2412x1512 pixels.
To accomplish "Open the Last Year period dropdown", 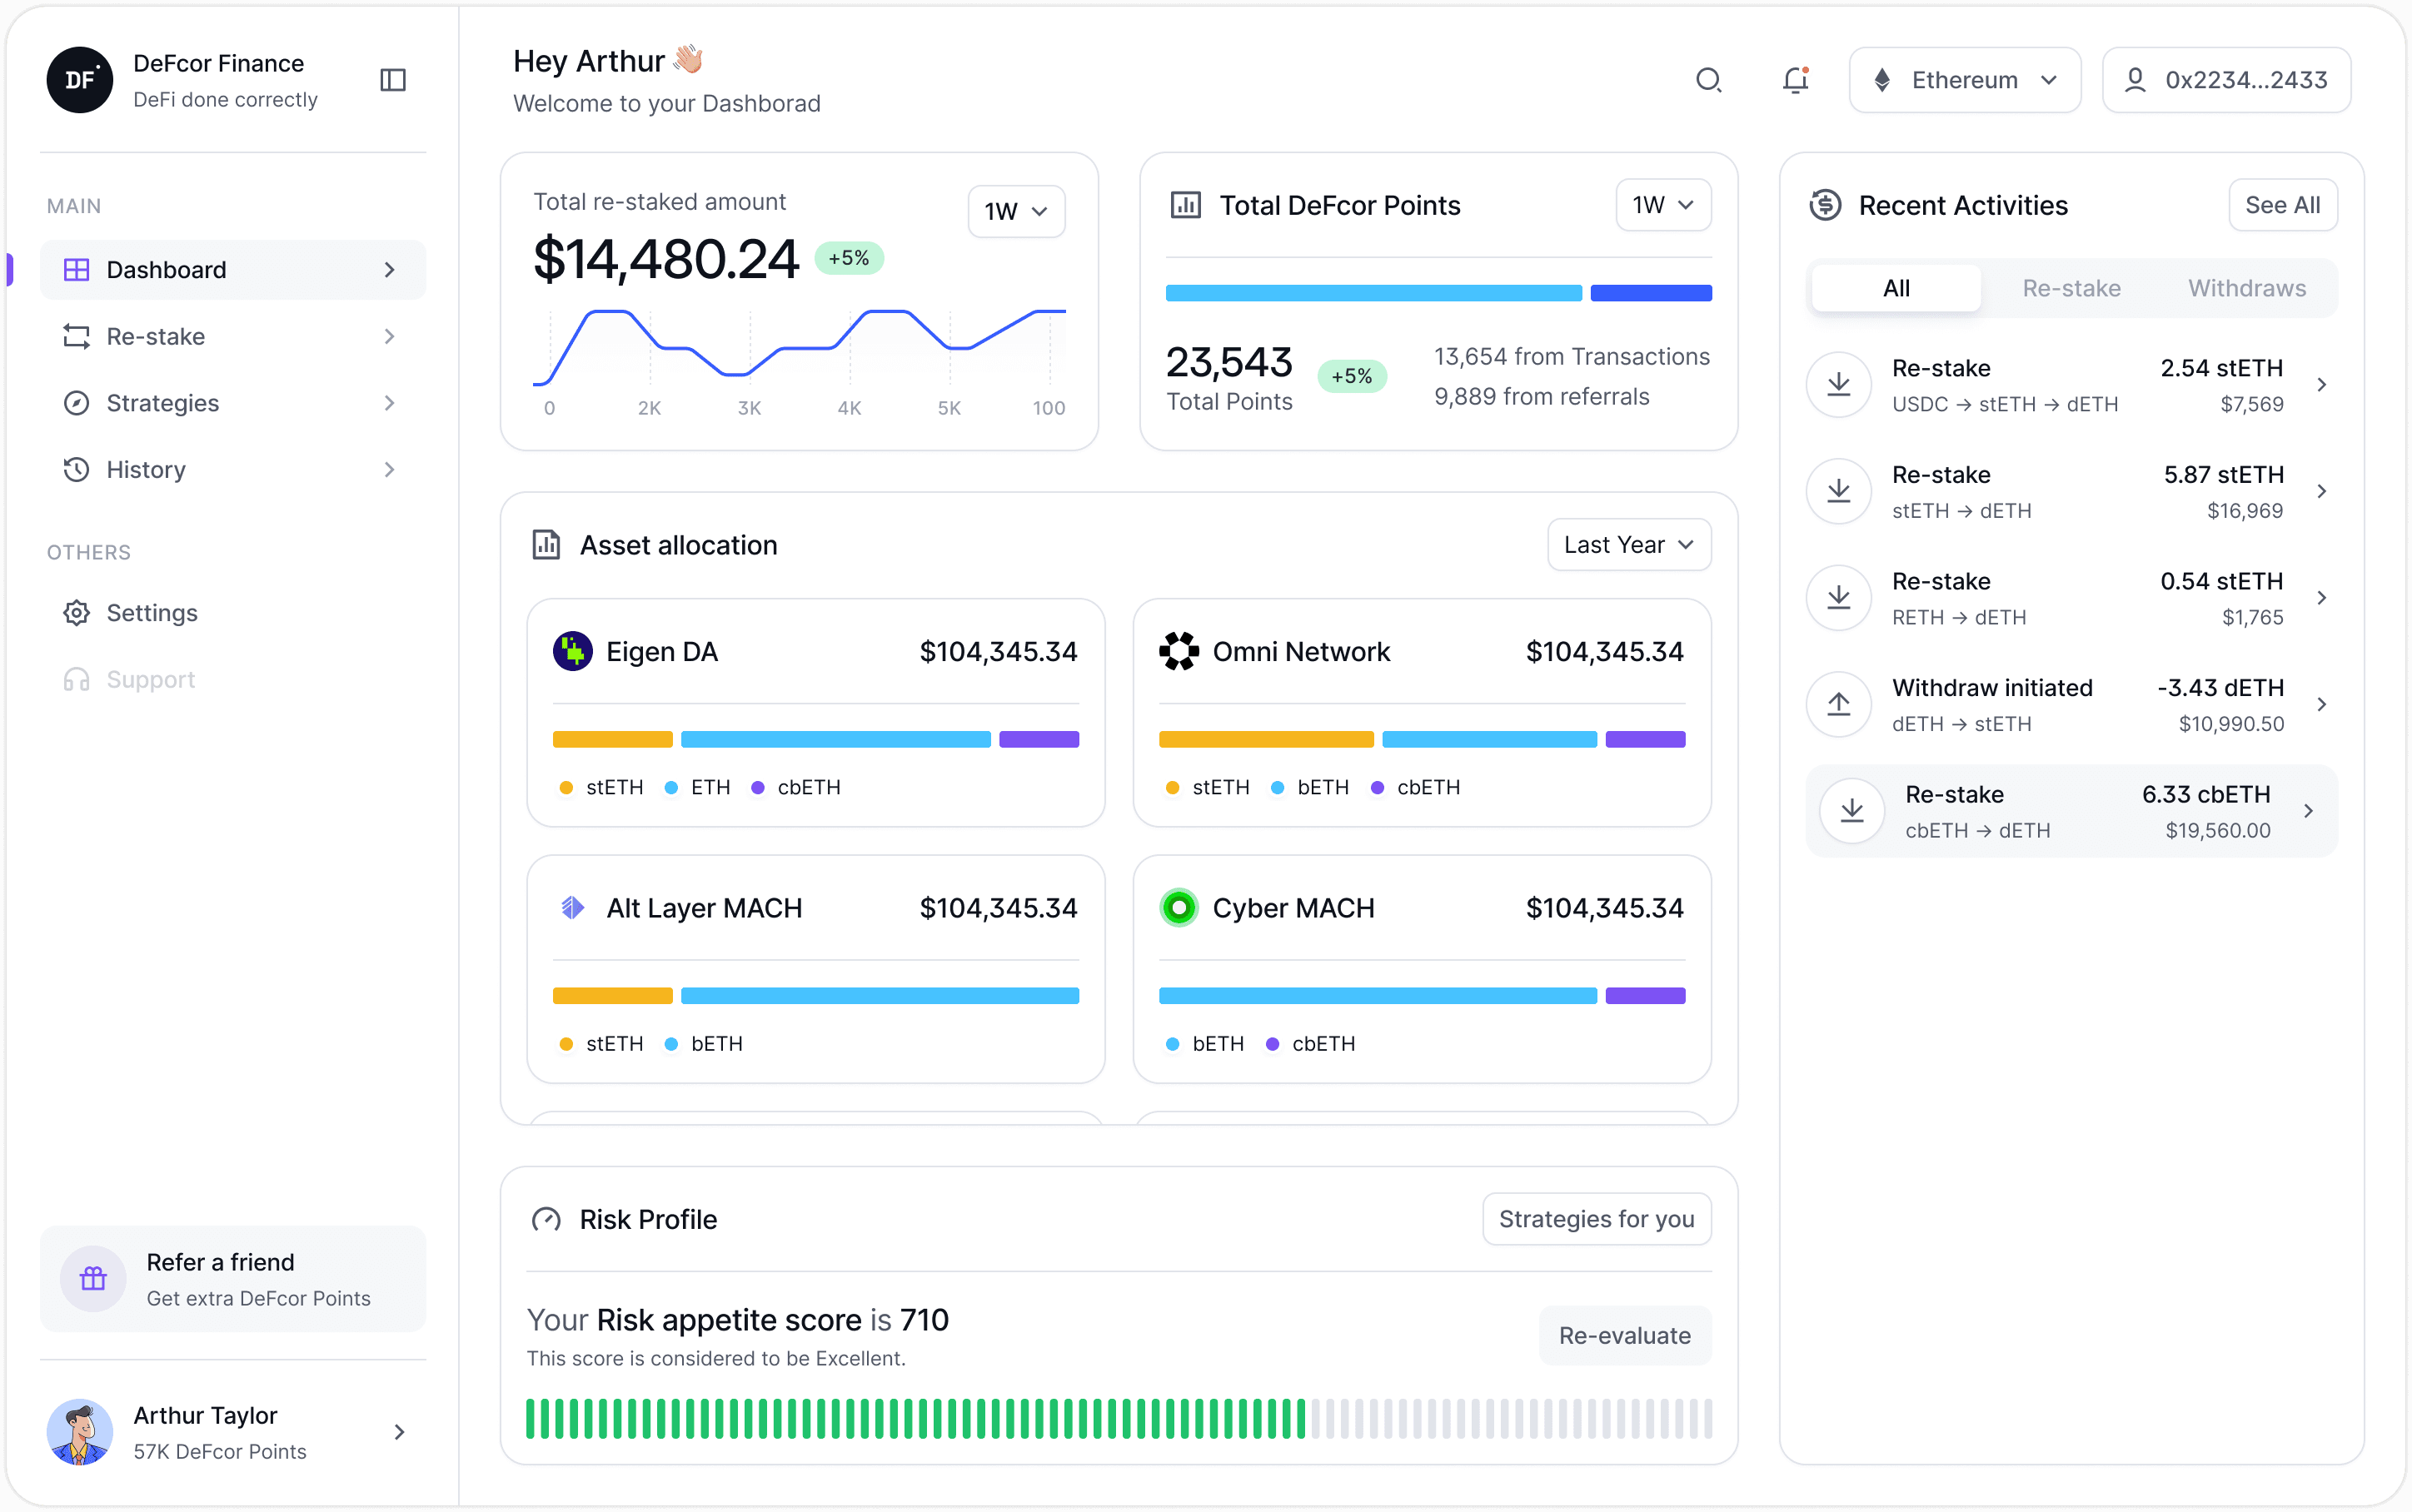I will 1628,545.
